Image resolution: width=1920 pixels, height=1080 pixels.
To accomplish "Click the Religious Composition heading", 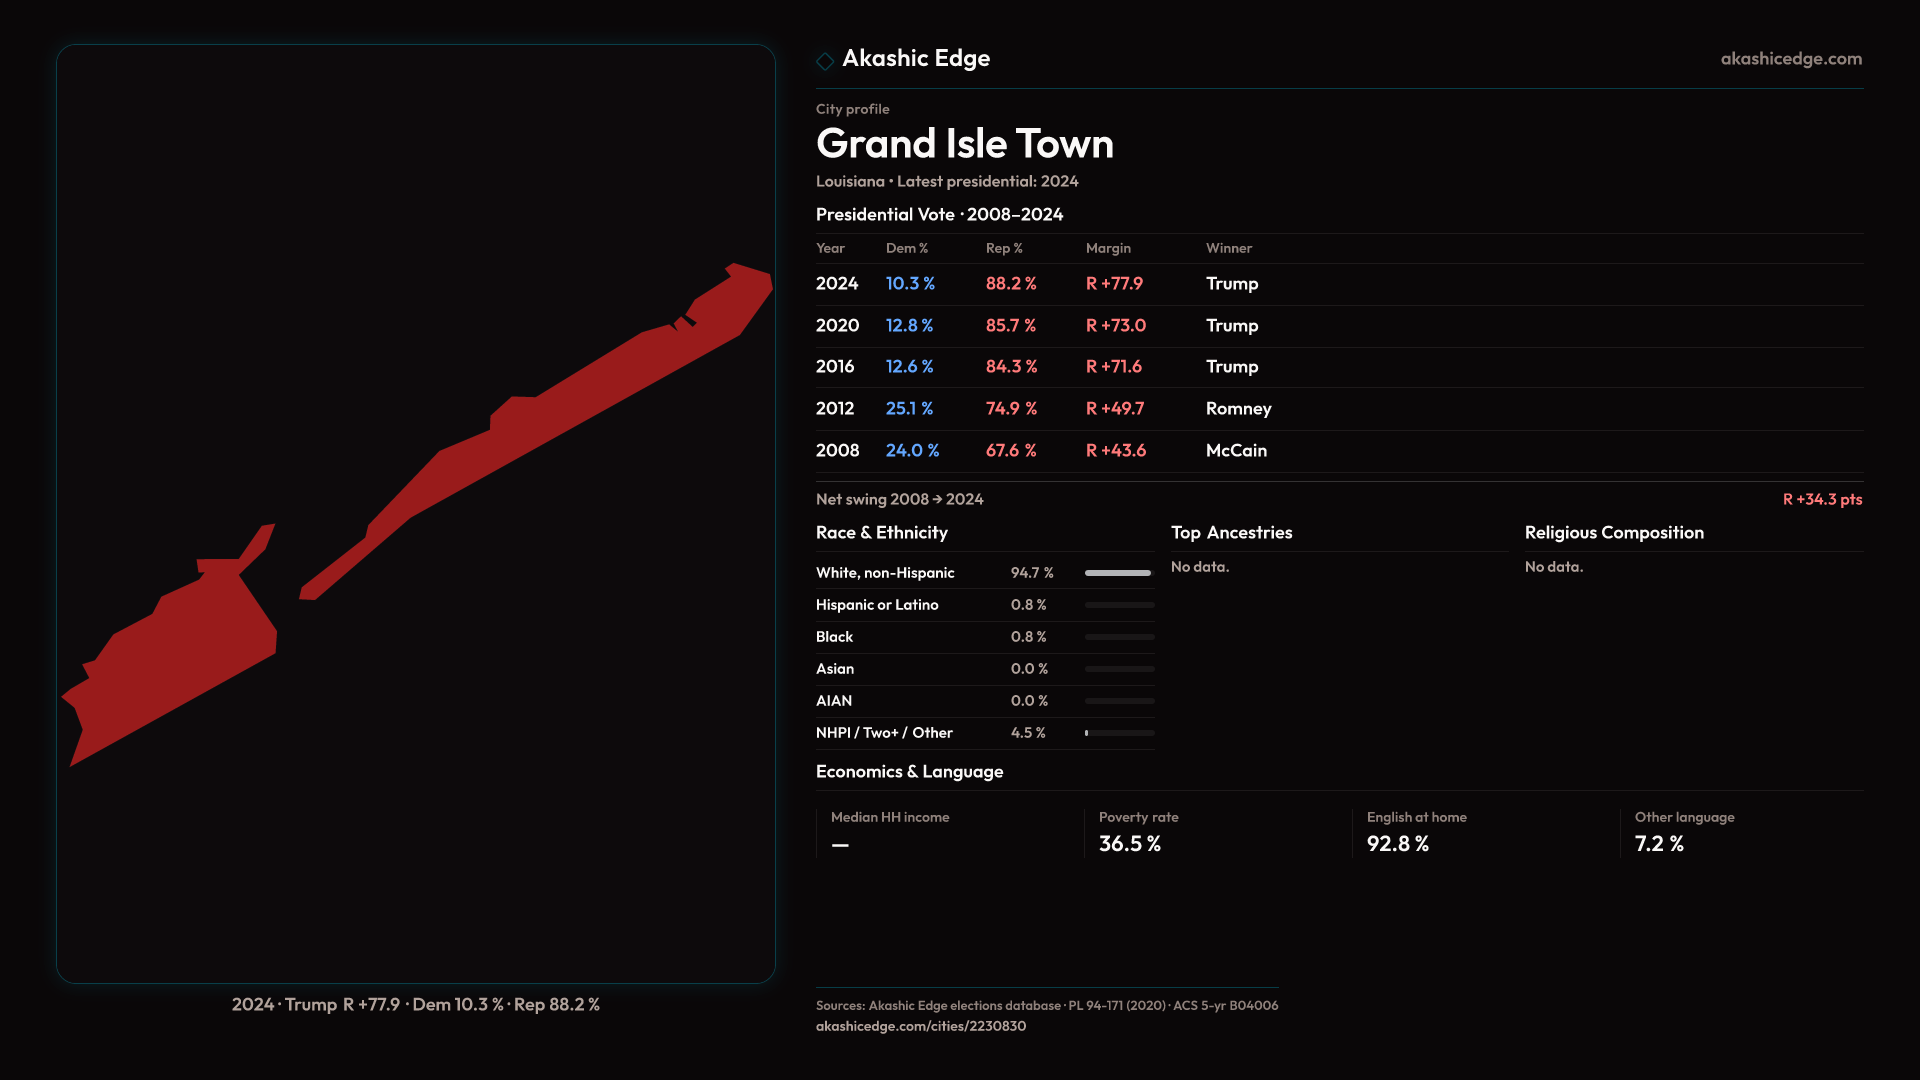I will tap(1613, 533).
